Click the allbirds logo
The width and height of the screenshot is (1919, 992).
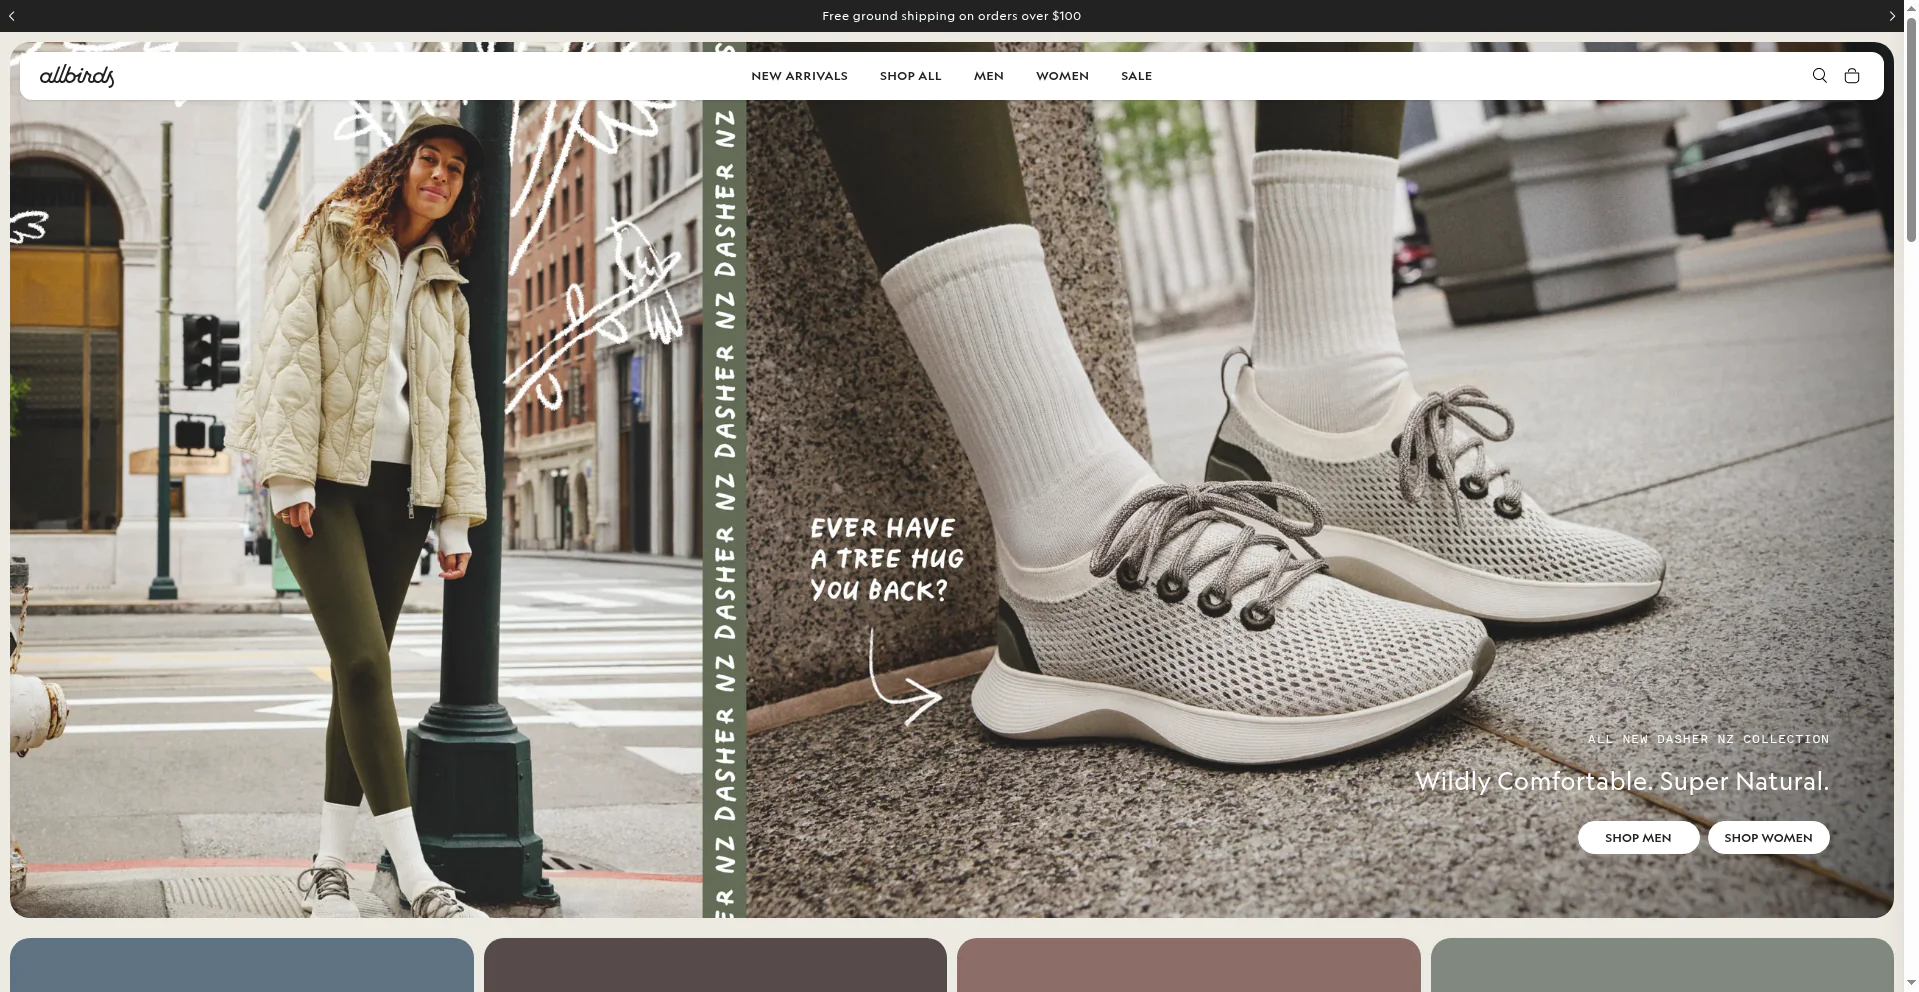[x=77, y=76]
